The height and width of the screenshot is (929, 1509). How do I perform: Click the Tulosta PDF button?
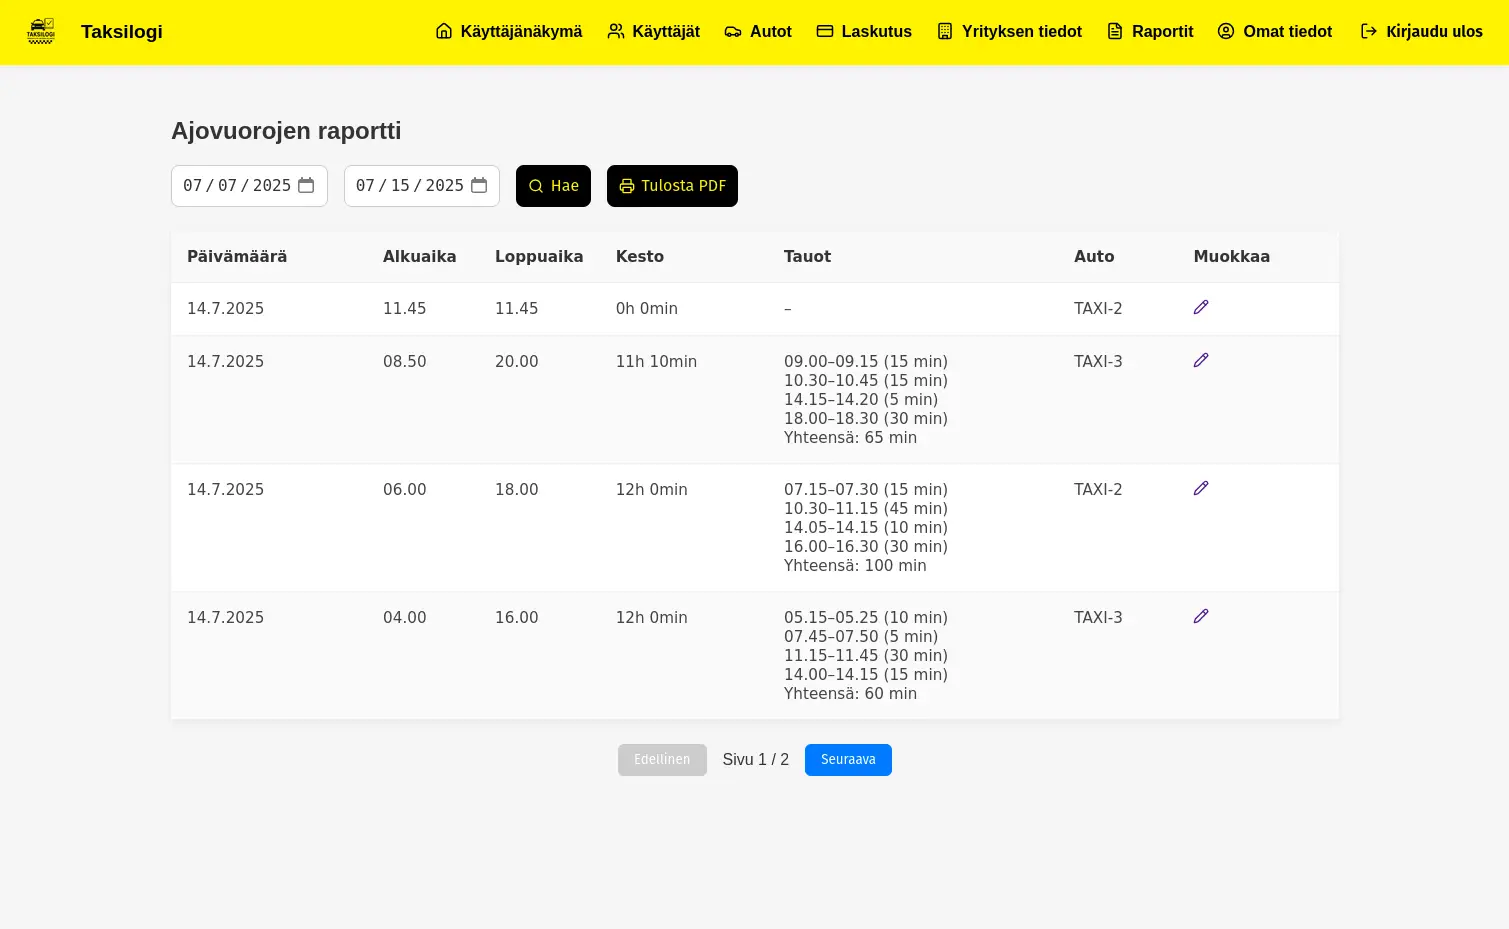point(672,186)
